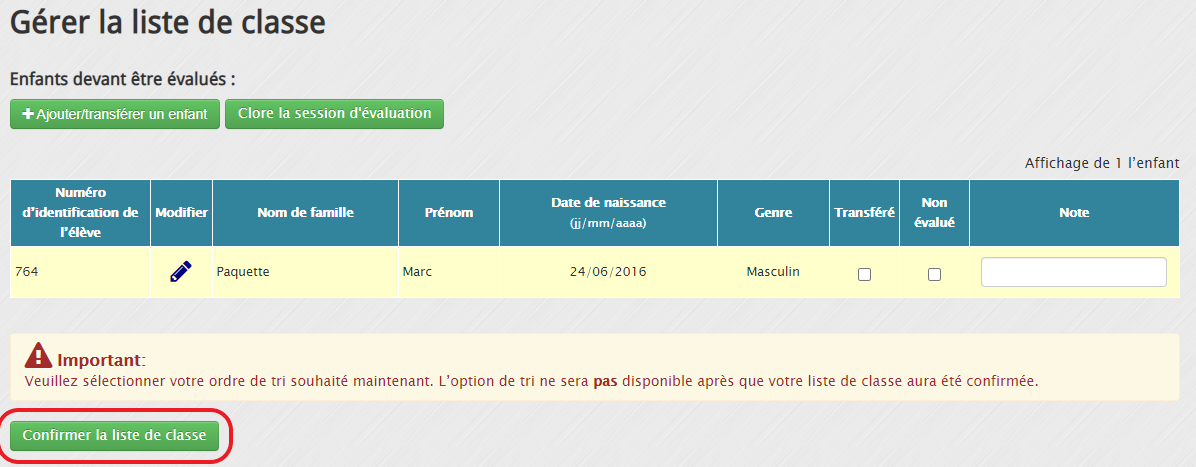Click the Numéro d'identification de l'élève header
Viewport: 1196px width, 467px height.
(x=81, y=213)
